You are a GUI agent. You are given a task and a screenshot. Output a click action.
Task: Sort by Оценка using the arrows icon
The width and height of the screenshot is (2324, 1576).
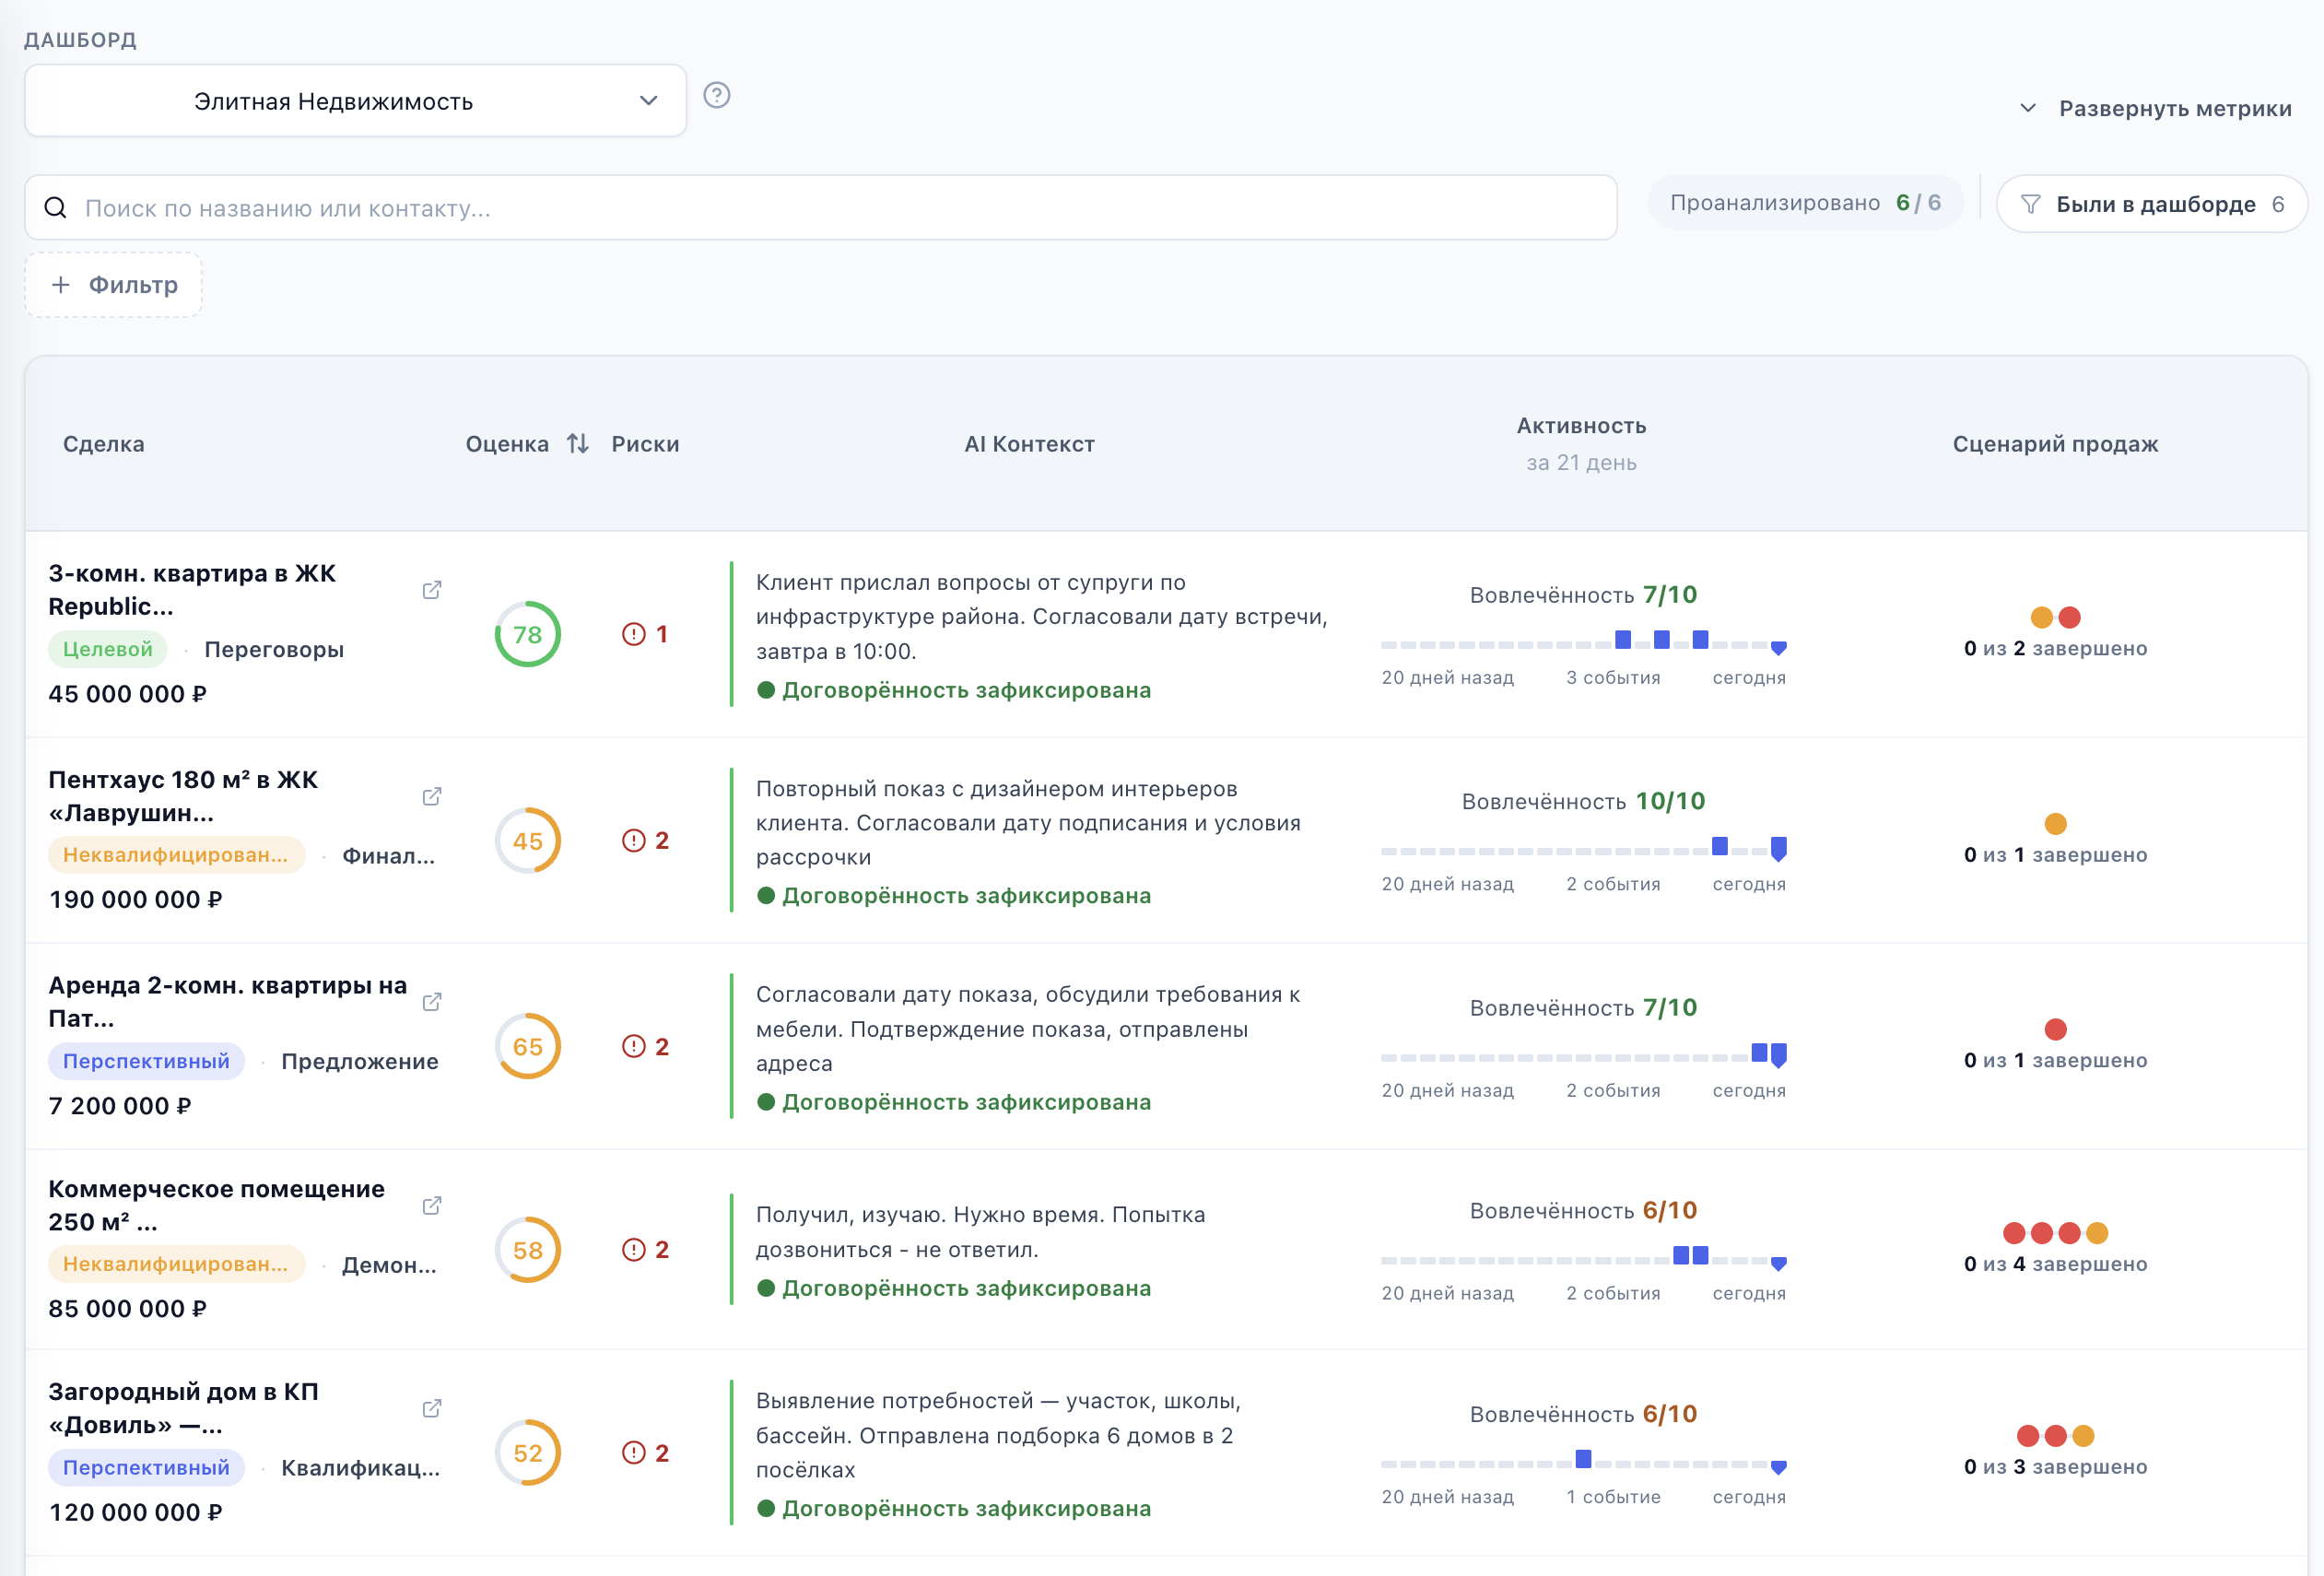click(x=578, y=443)
